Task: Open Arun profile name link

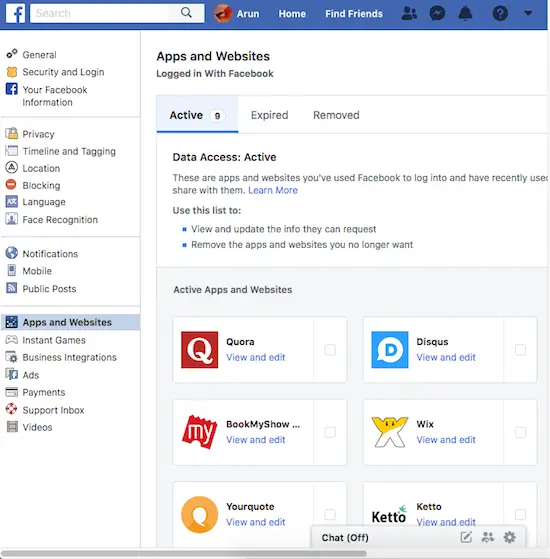Action: coord(248,14)
